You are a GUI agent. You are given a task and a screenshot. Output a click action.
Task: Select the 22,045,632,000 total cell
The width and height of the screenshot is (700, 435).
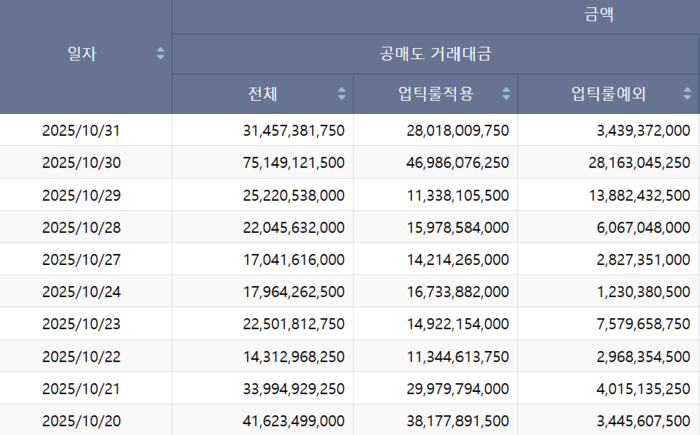[x=293, y=227]
